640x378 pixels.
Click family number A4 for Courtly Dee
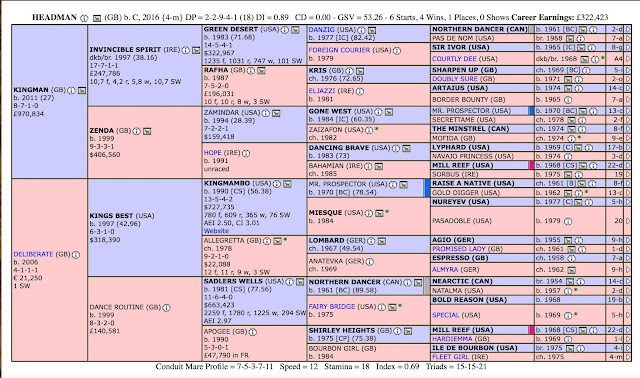[618, 59]
